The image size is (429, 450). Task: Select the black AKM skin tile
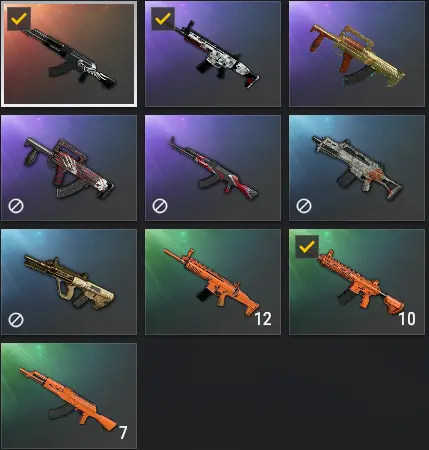click(69, 54)
